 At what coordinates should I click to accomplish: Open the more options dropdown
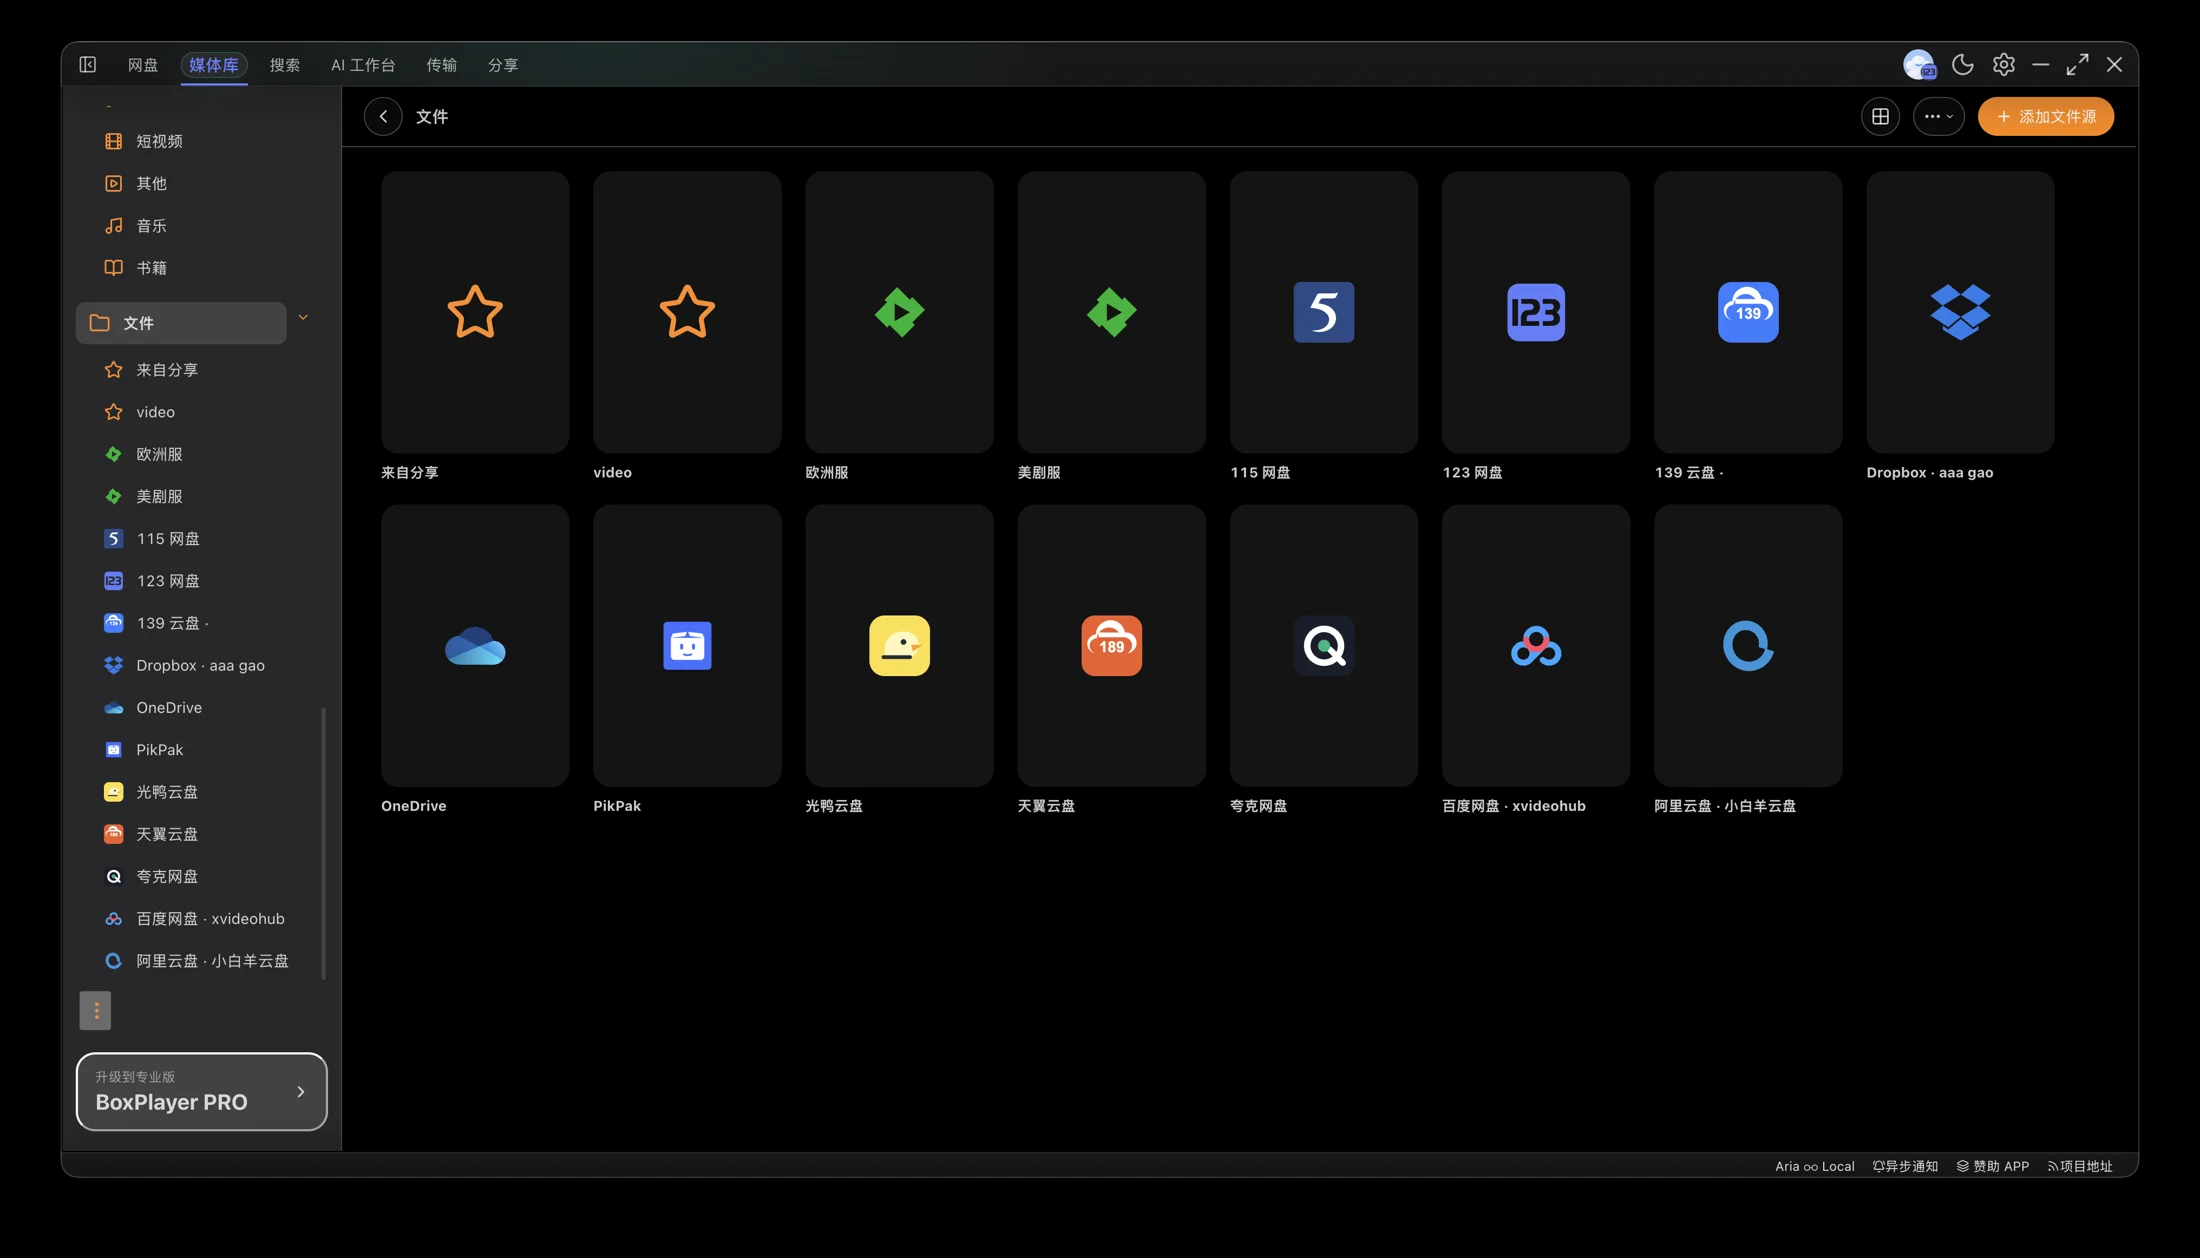pos(1938,116)
